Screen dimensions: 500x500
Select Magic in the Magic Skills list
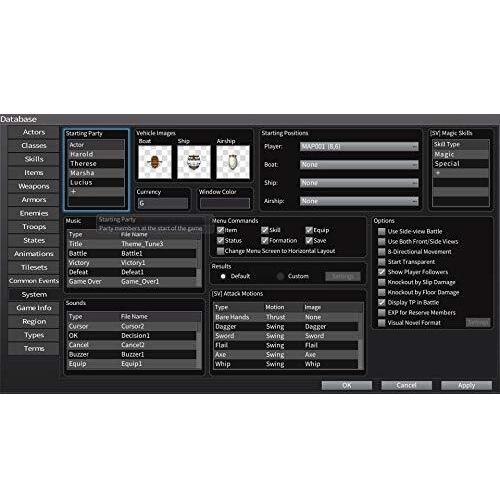point(461,154)
